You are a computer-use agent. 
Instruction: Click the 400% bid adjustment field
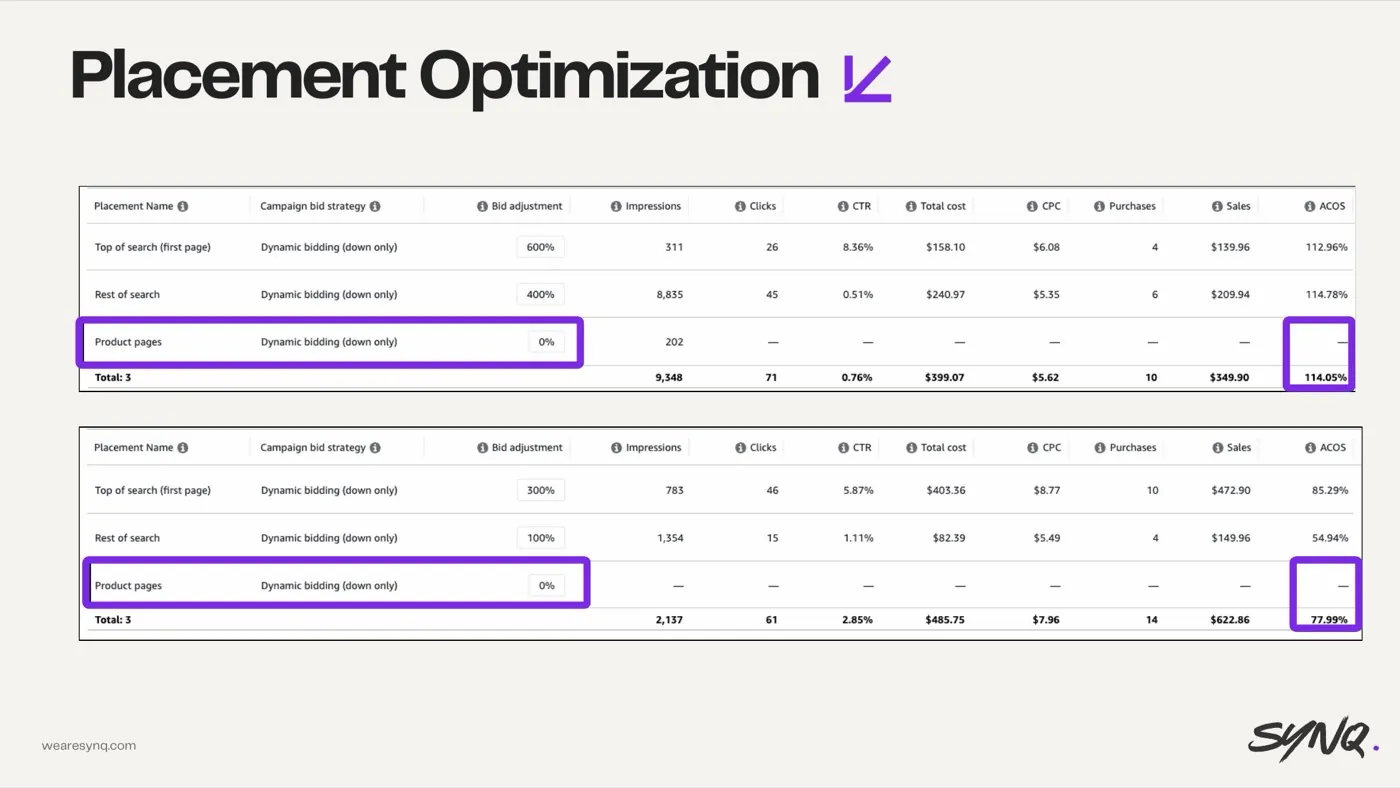click(x=541, y=294)
